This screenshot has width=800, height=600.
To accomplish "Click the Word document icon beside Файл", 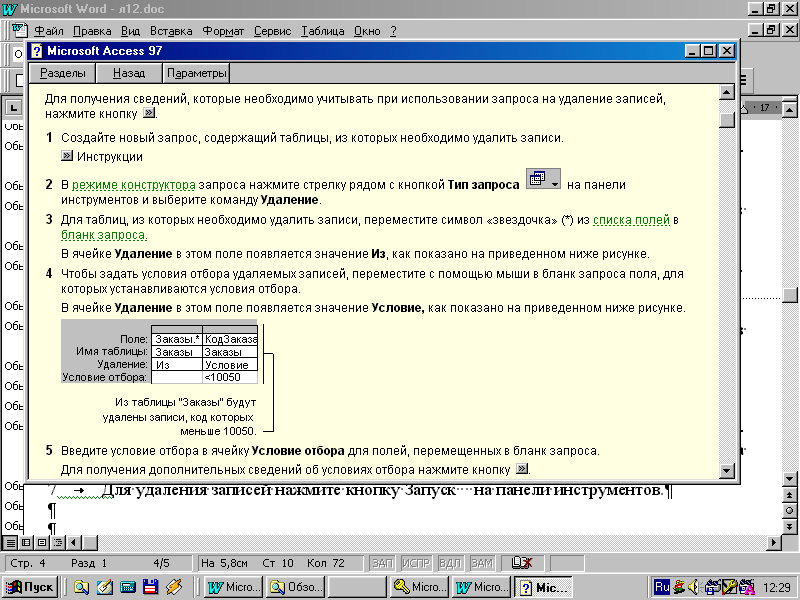I will pos(19,30).
